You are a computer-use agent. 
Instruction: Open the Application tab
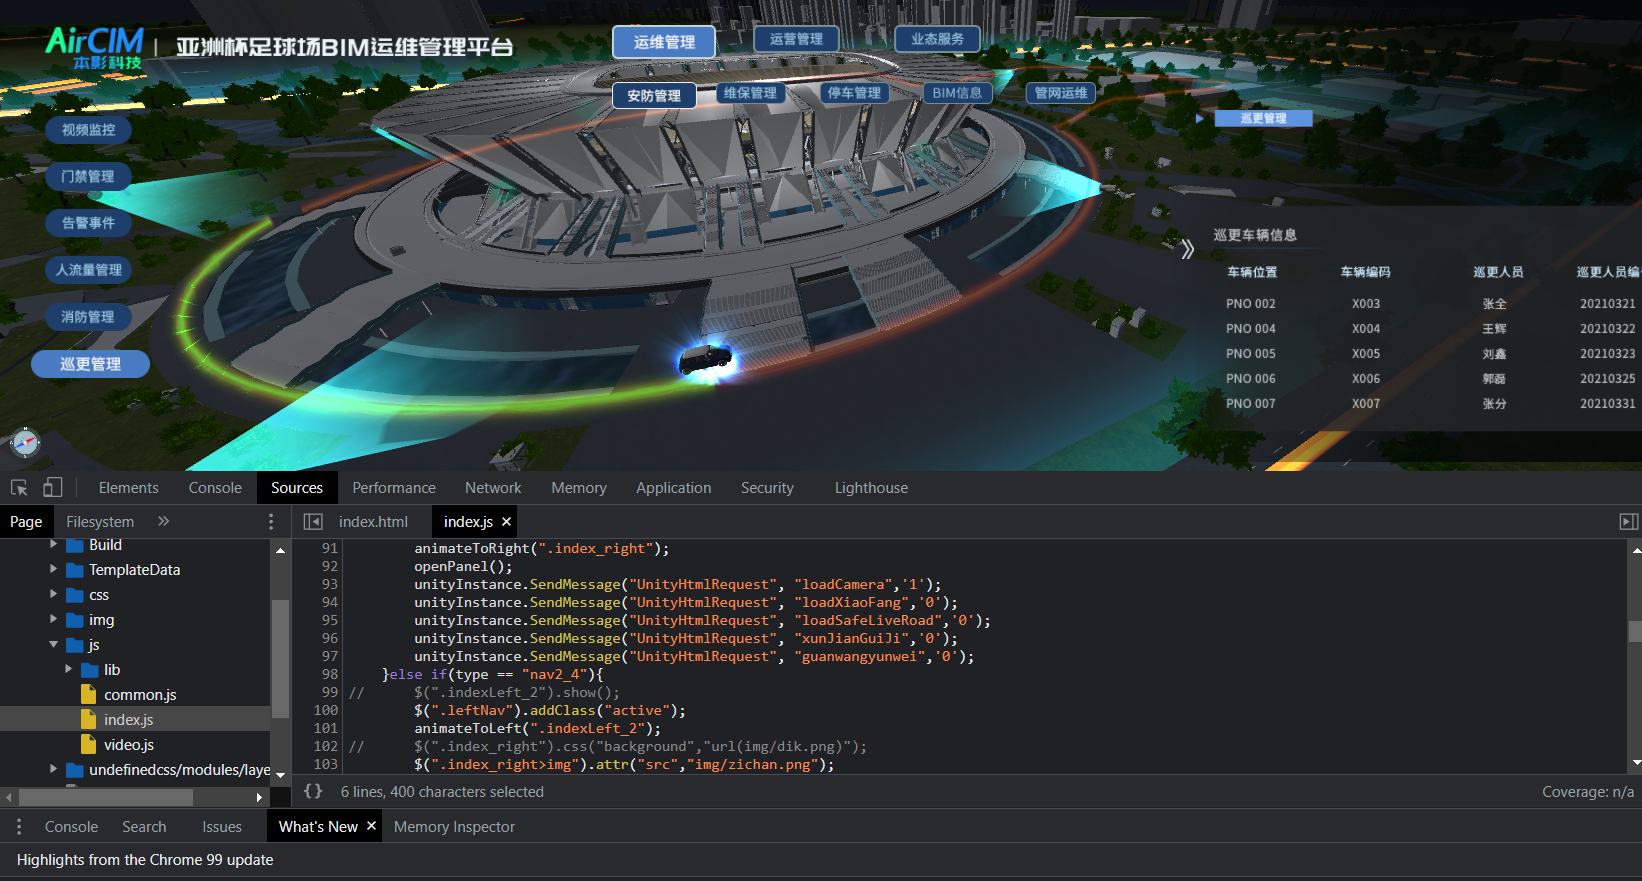tap(674, 488)
